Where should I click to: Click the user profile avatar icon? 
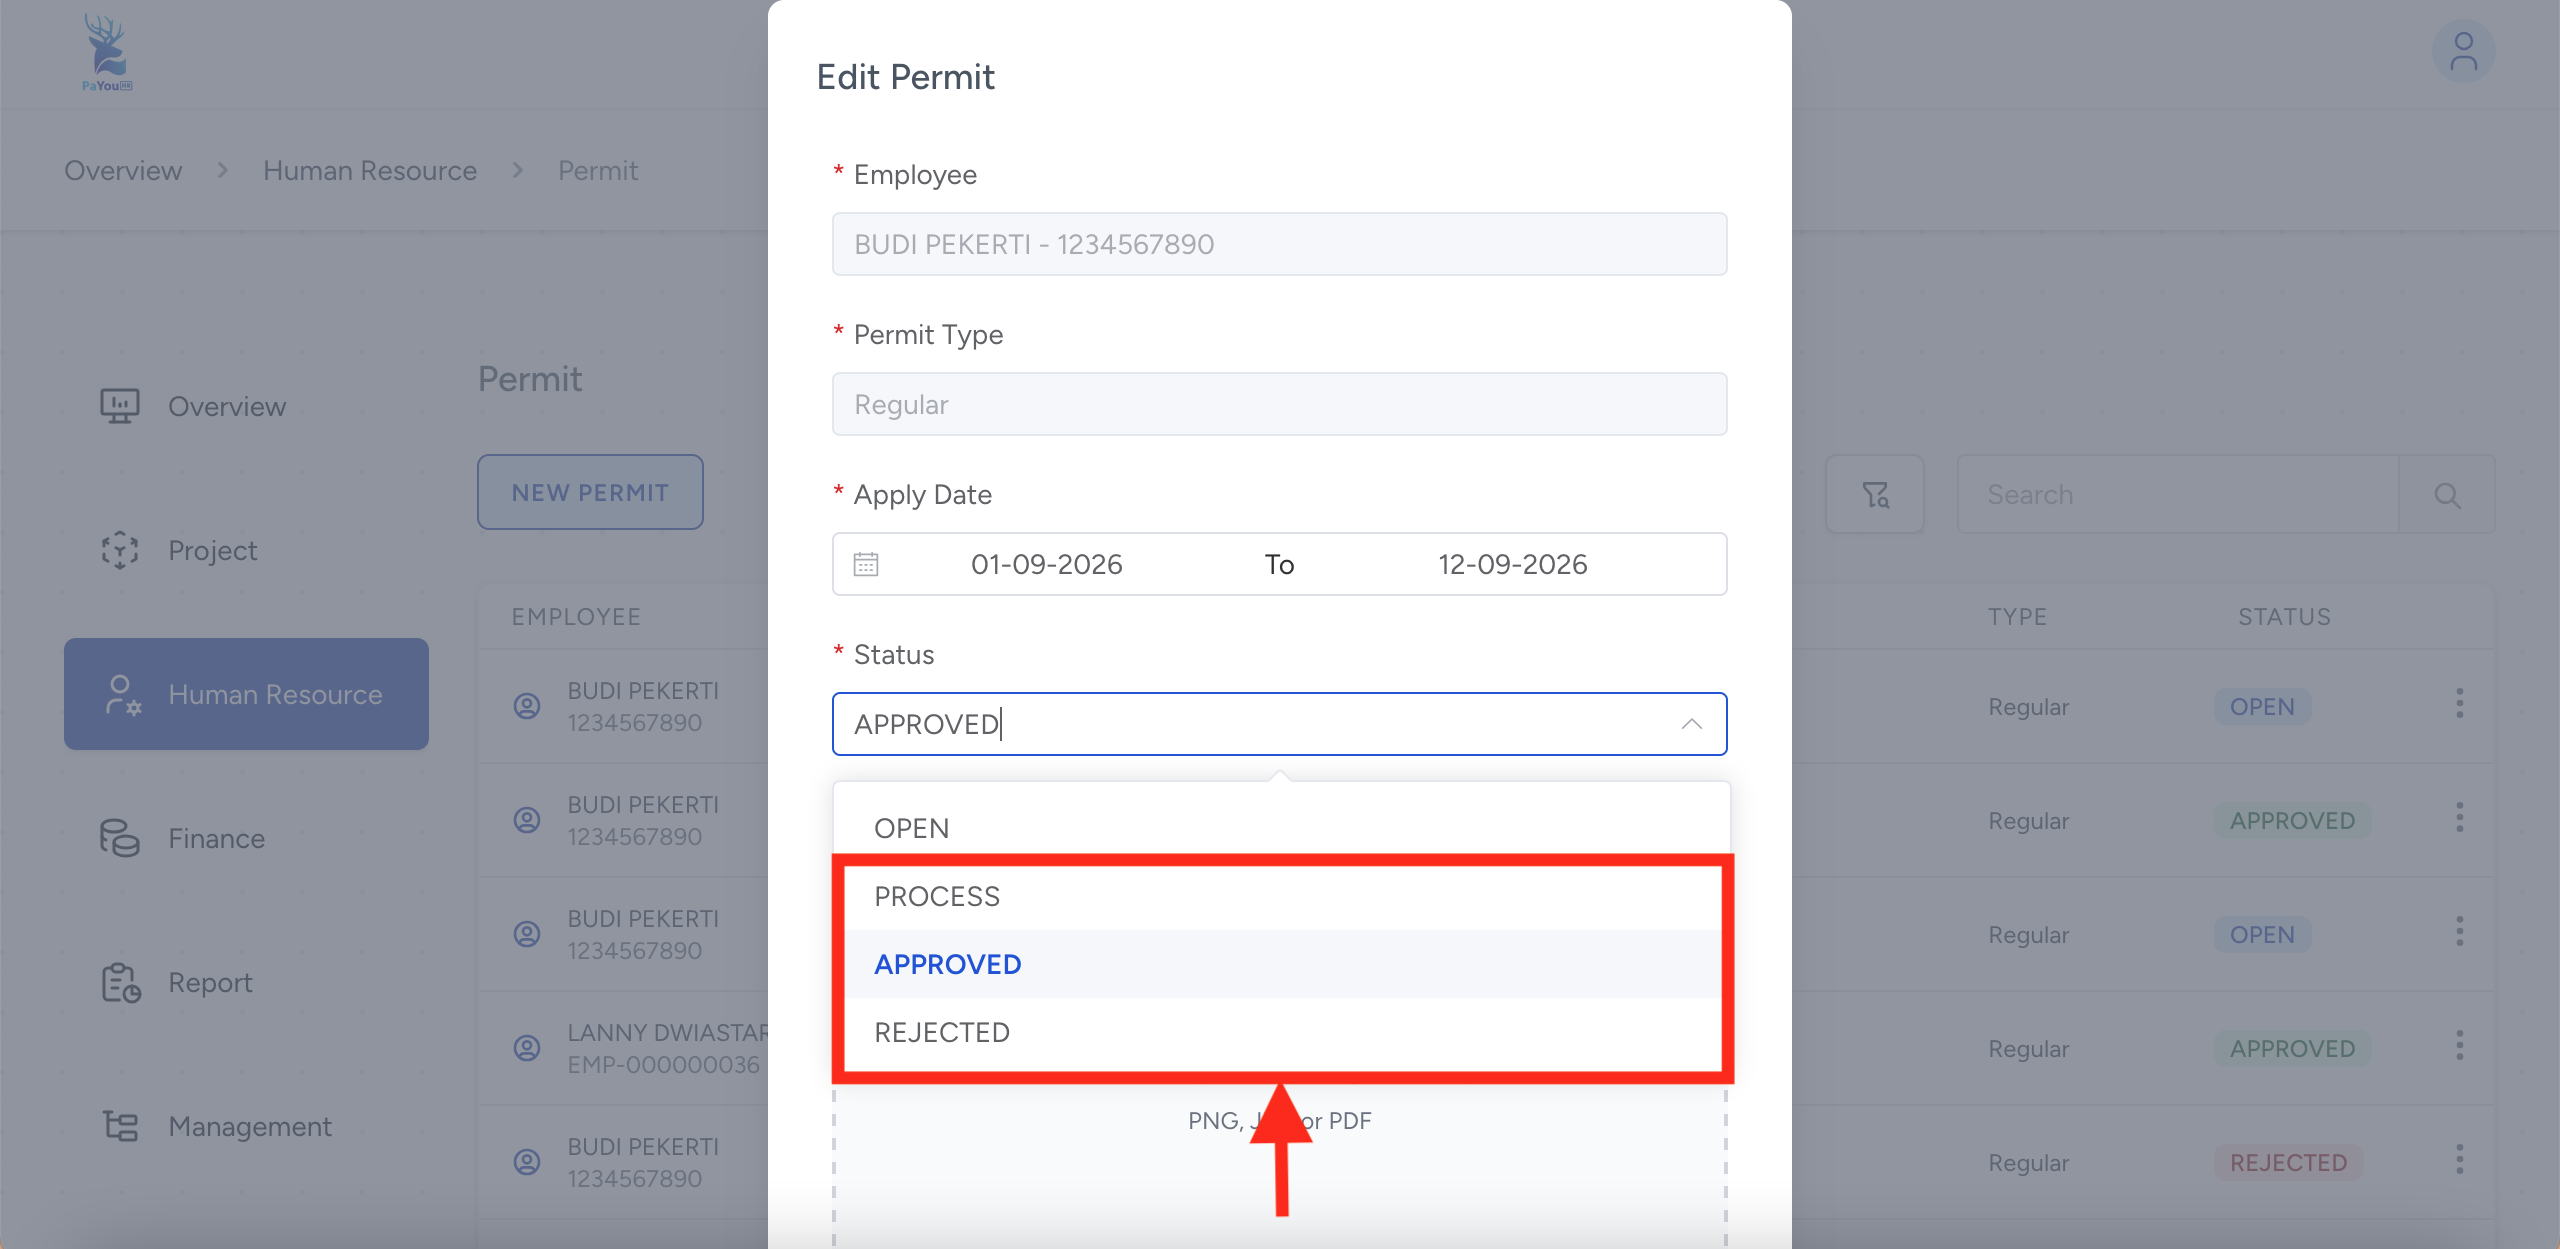(2462, 53)
